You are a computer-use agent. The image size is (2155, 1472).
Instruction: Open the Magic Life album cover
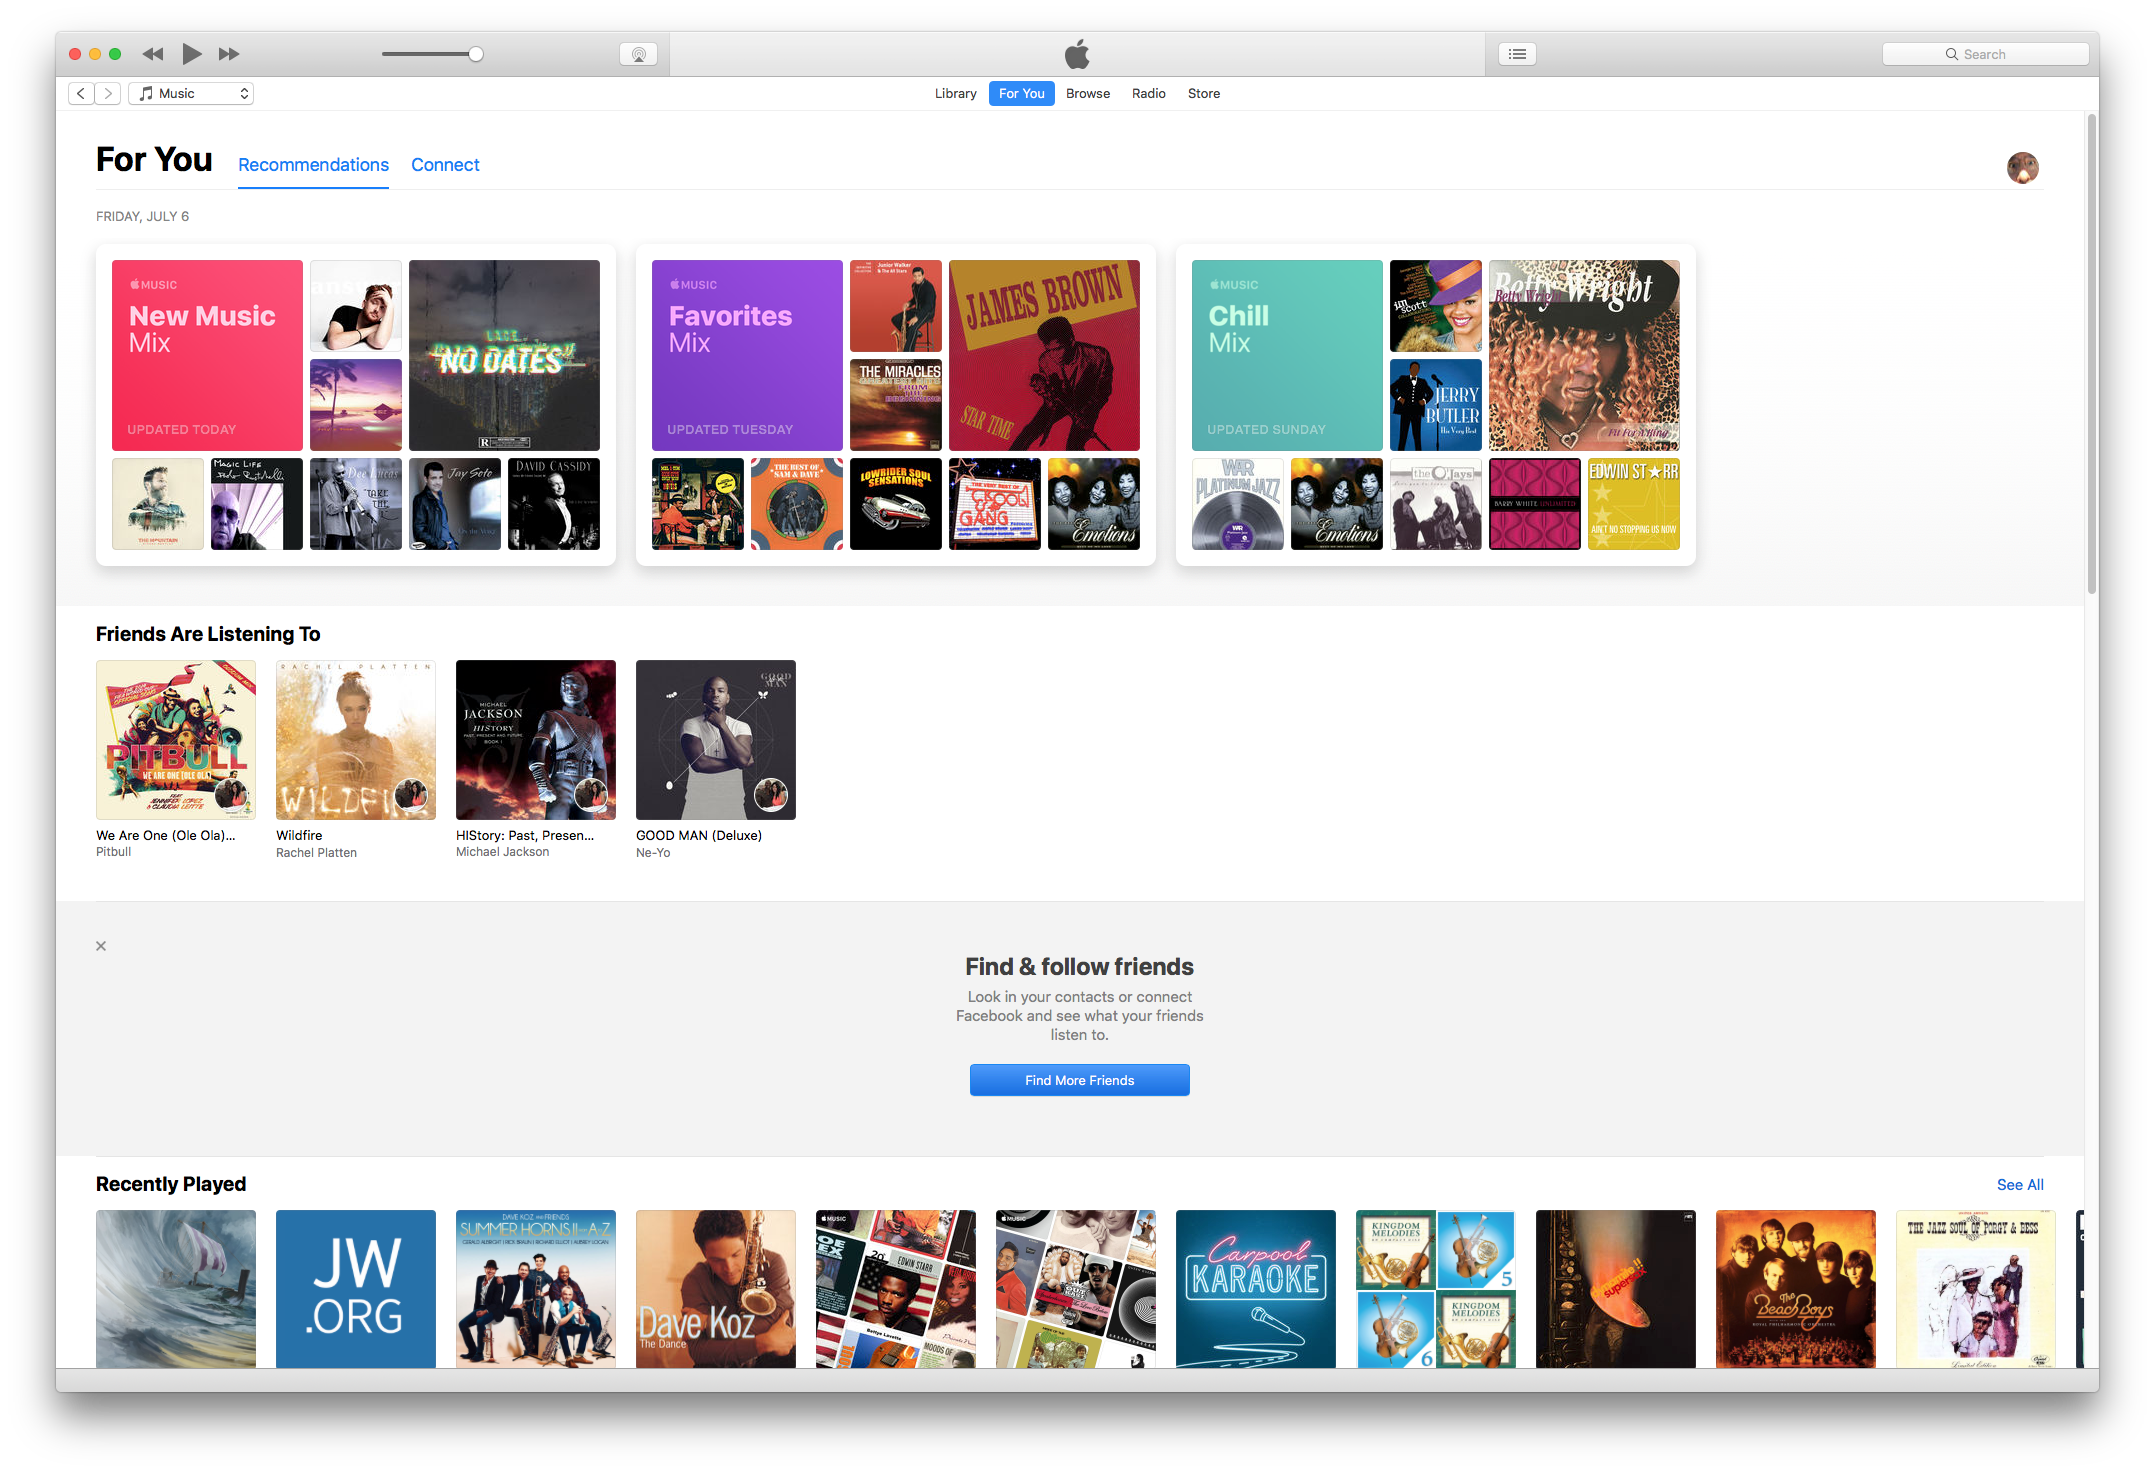(257, 504)
